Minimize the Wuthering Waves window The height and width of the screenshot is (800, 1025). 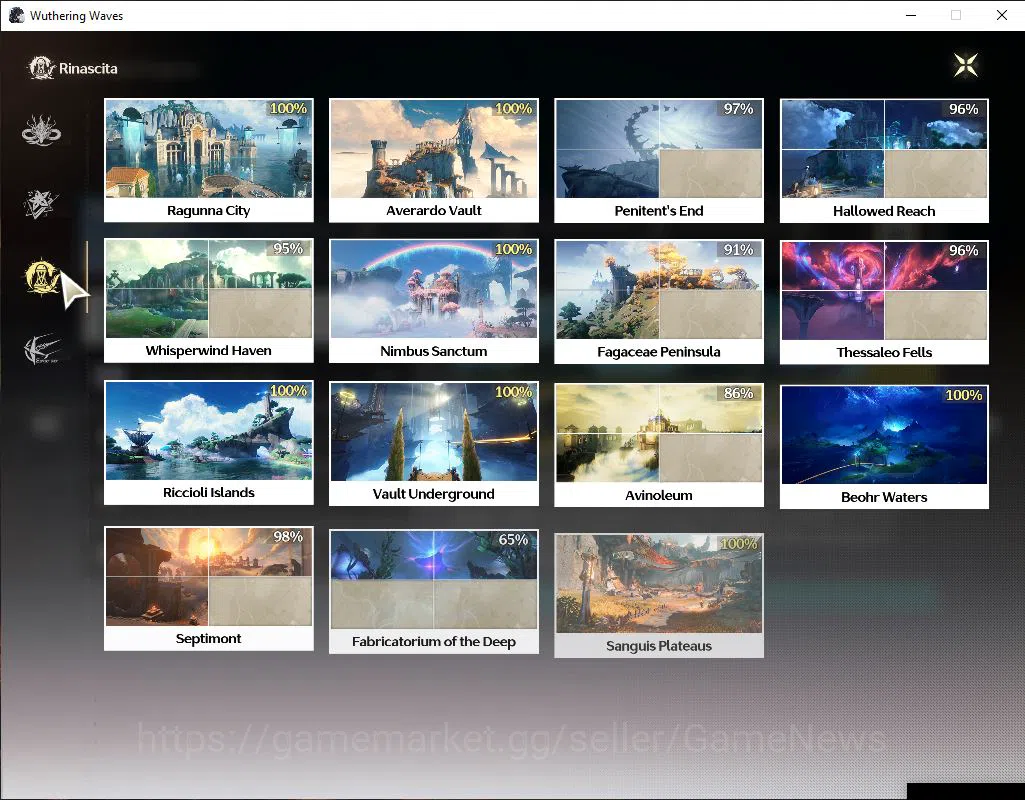[x=911, y=15]
